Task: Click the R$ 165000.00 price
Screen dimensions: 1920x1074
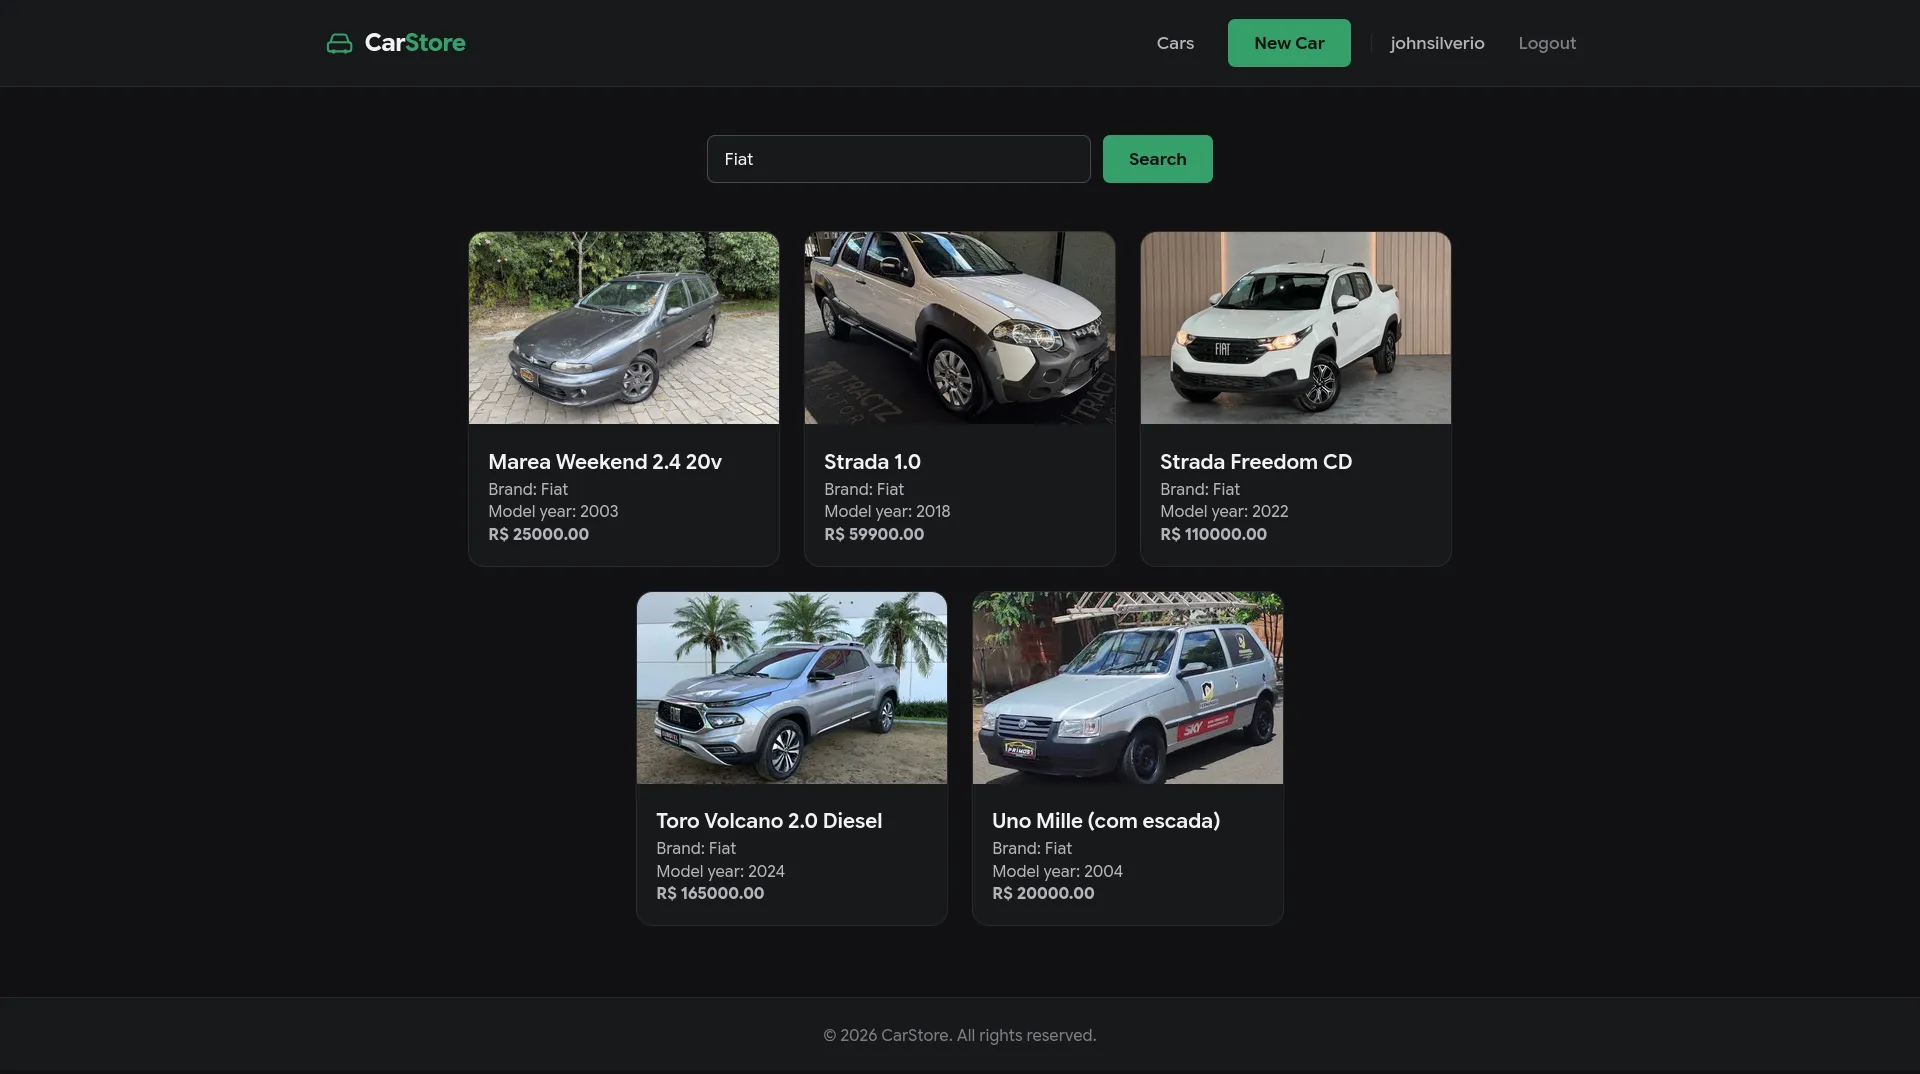Action: point(710,893)
